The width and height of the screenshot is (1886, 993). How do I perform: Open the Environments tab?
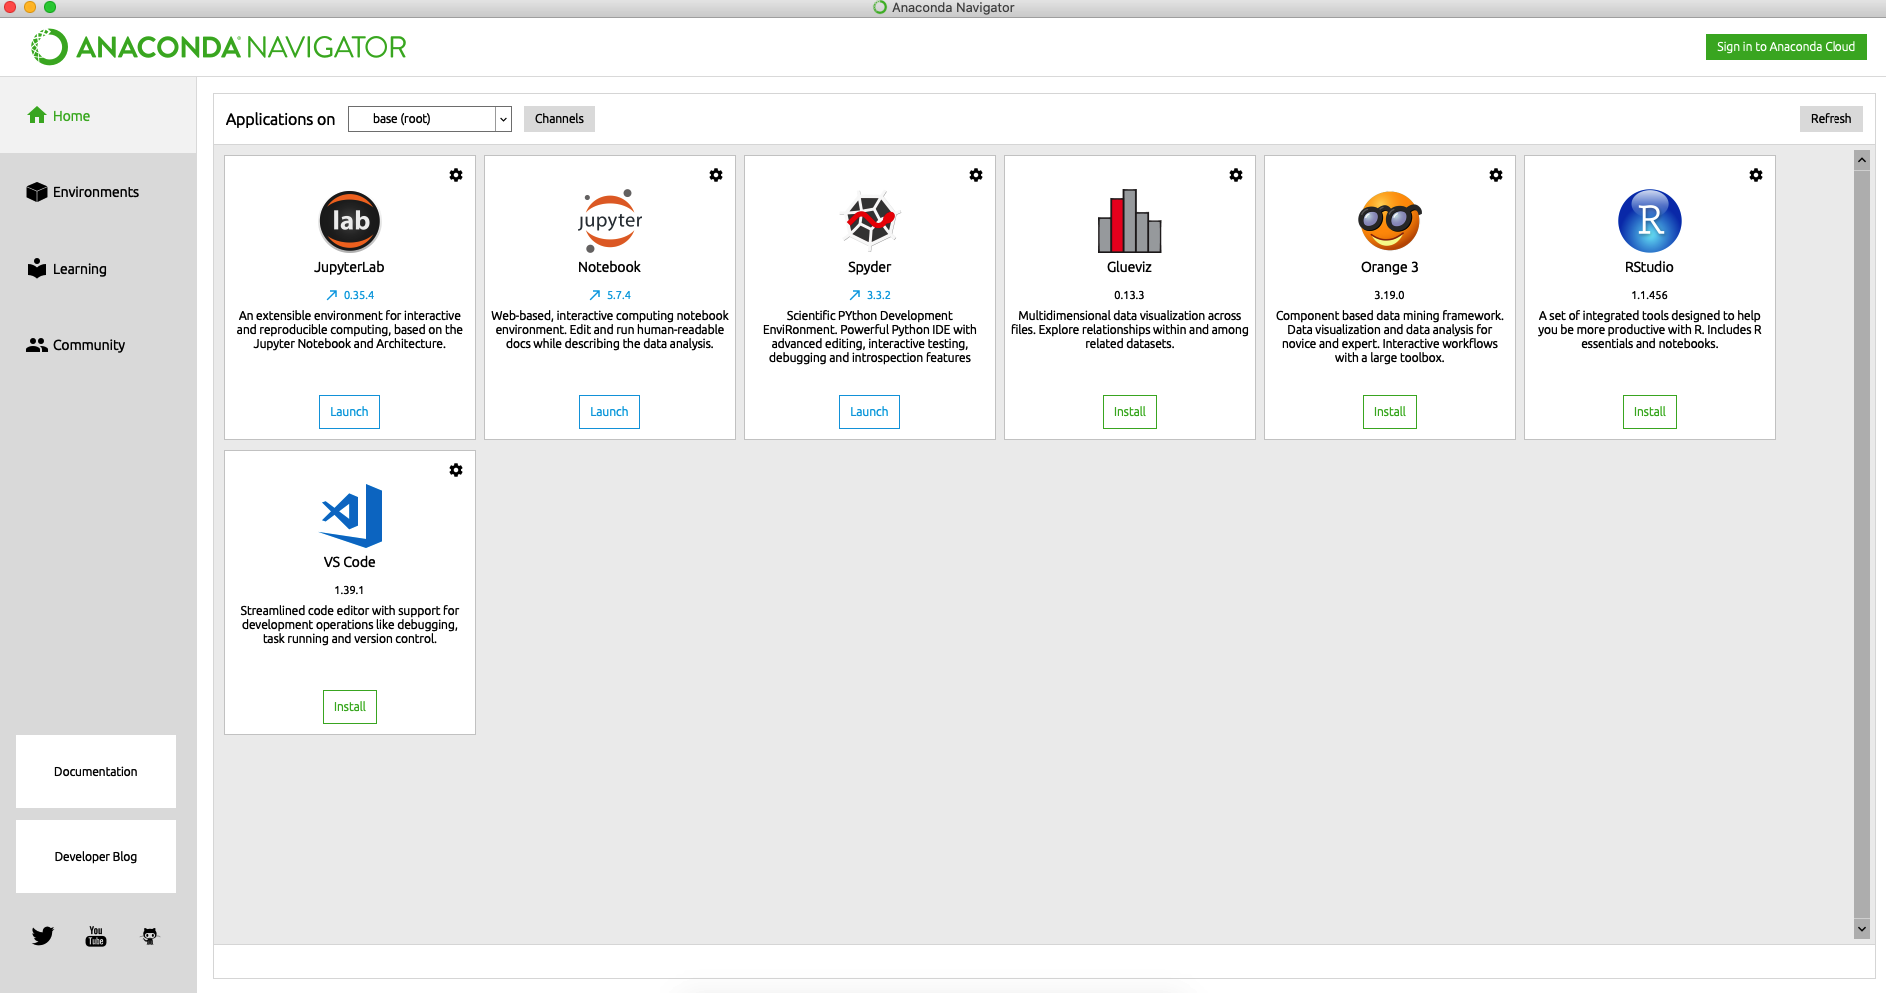point(98,192)
